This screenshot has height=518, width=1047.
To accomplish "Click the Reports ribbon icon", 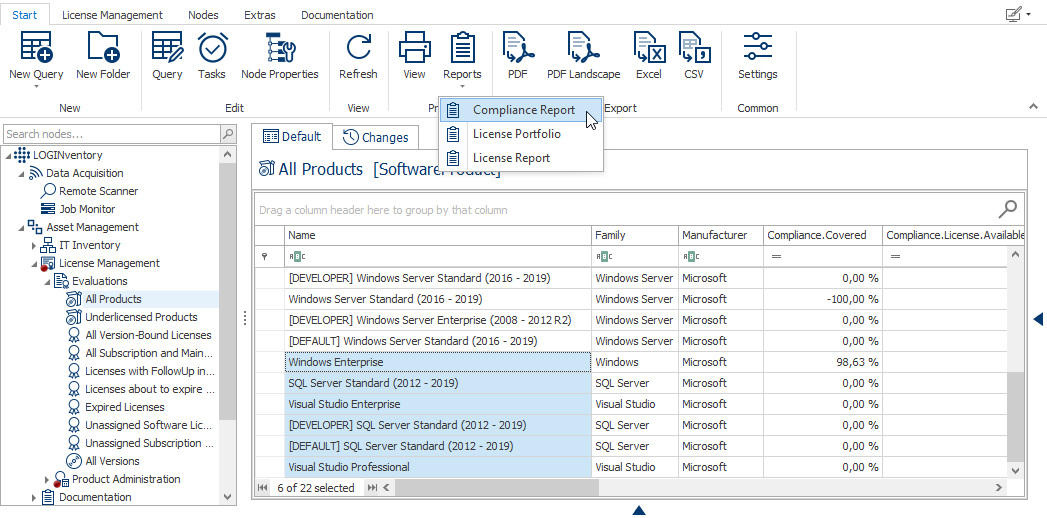I will (462, 48).
